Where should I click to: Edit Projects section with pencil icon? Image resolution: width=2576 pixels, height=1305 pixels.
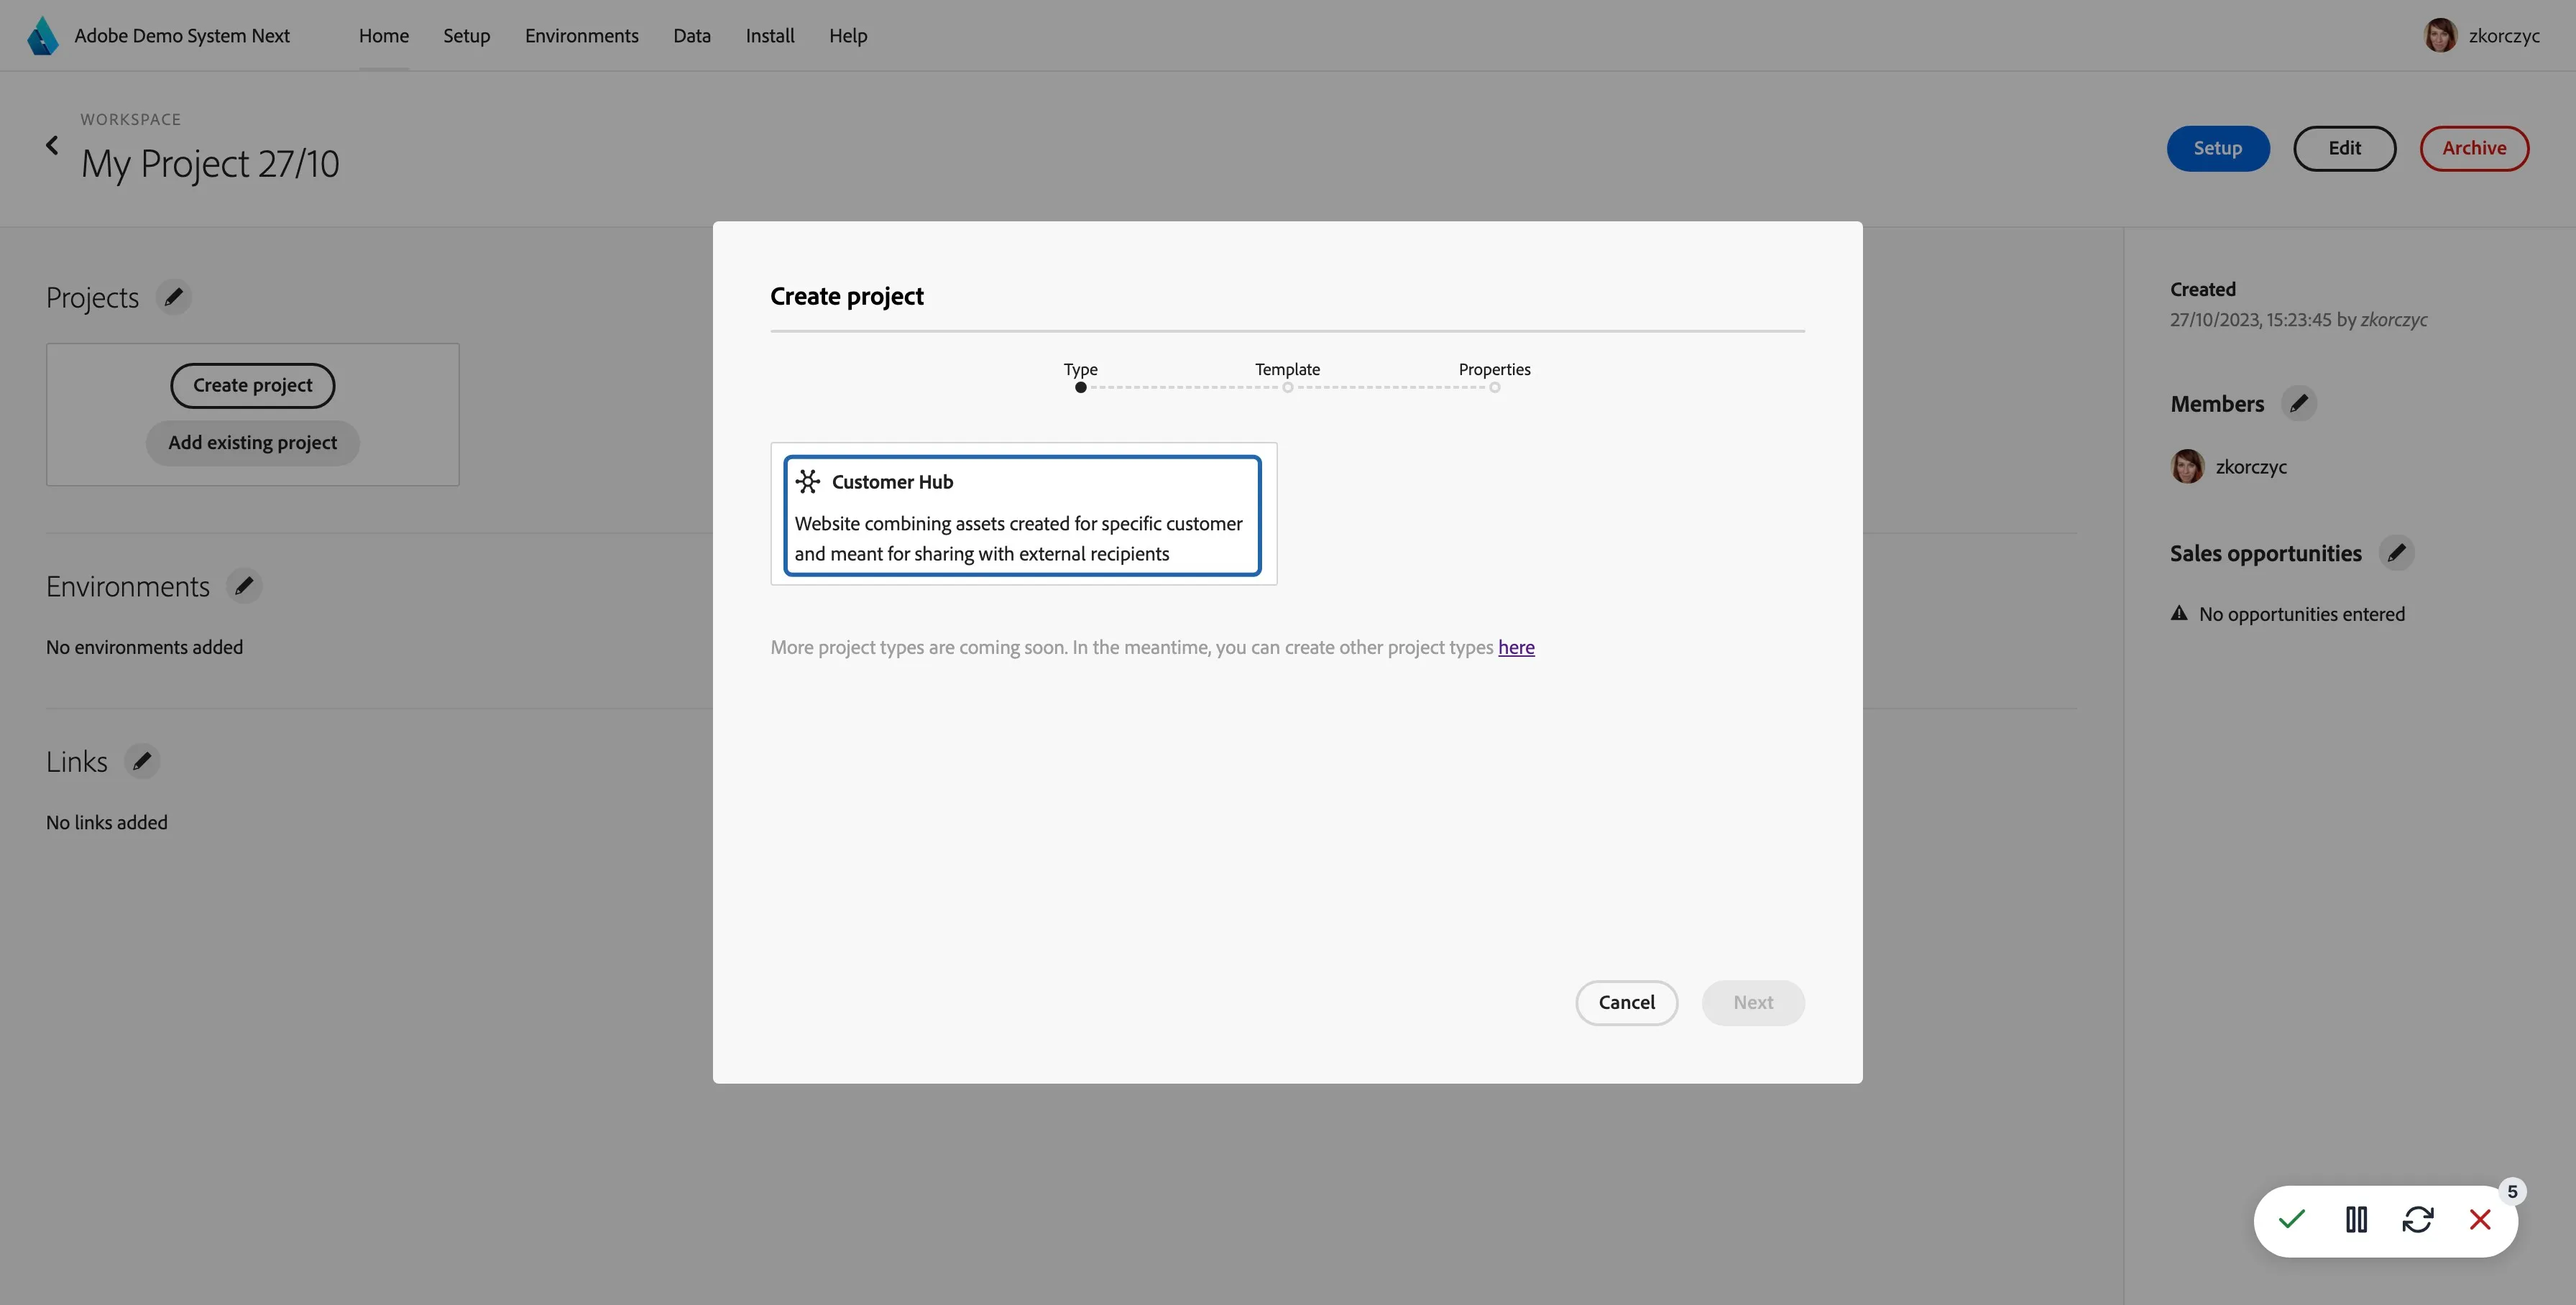(x=174, y=297)
